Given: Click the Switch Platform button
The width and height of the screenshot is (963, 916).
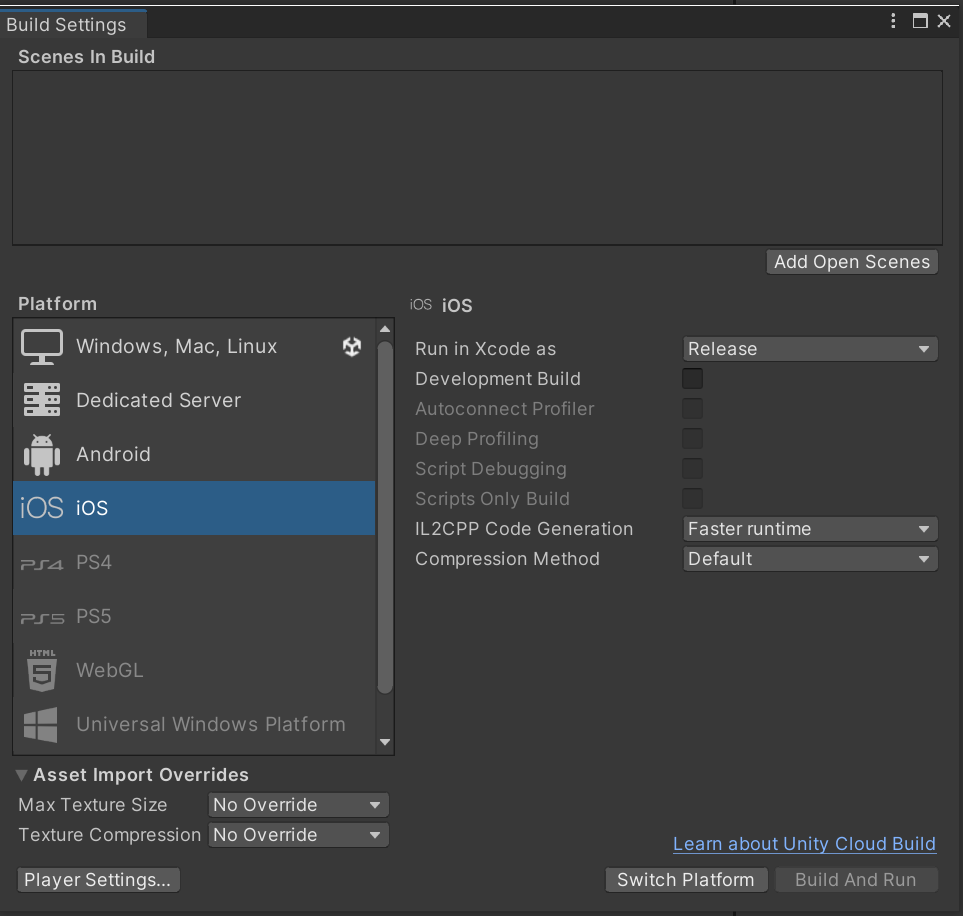Looking at the screenshot, I should [686, 880].
